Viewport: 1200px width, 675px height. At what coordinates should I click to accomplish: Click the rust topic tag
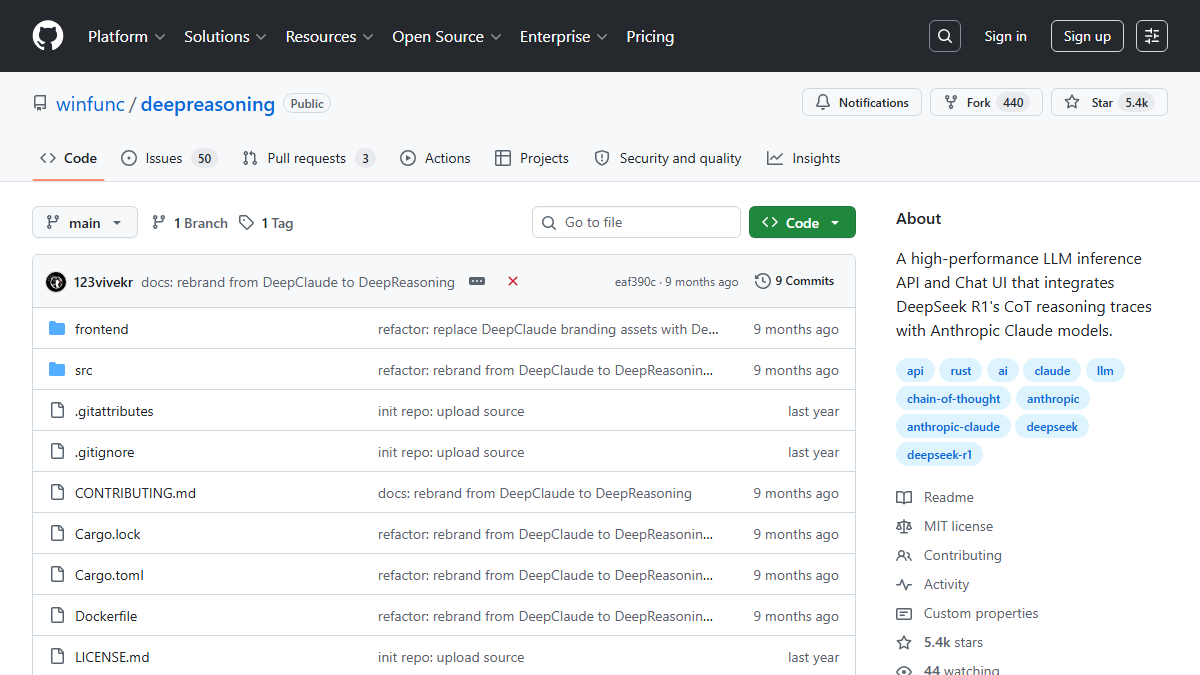point(961,370)
